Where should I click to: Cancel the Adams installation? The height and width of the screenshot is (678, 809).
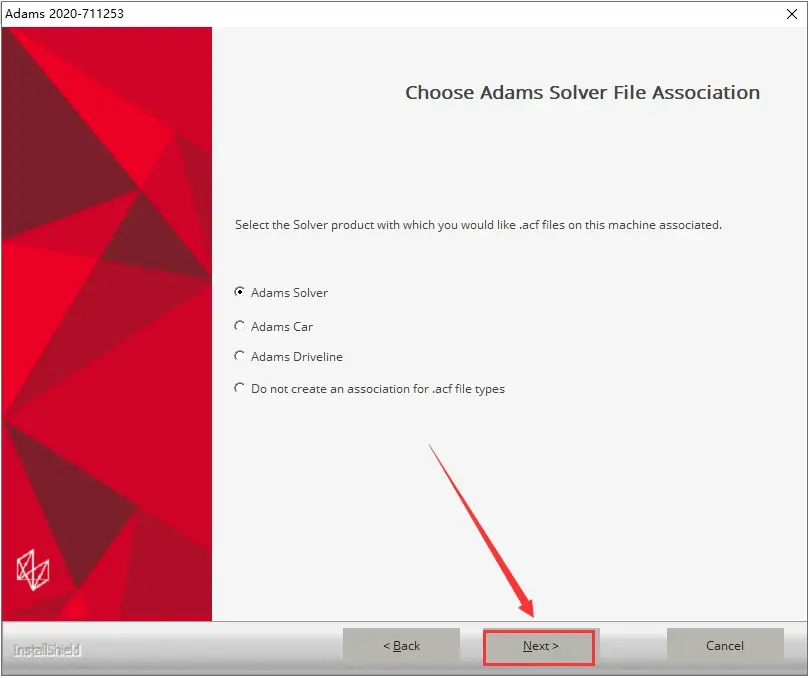tap(725, 646)
